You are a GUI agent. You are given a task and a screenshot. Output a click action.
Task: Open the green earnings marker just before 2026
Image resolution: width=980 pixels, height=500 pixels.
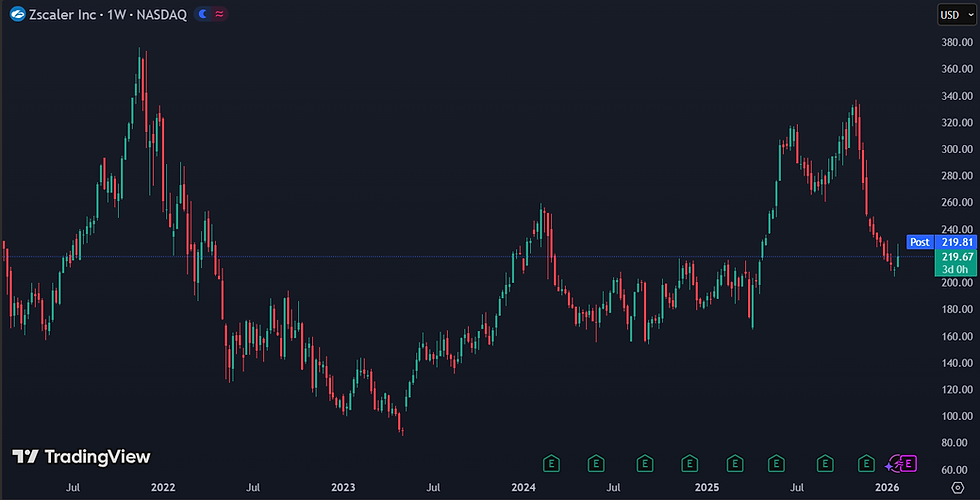(866, 463)
